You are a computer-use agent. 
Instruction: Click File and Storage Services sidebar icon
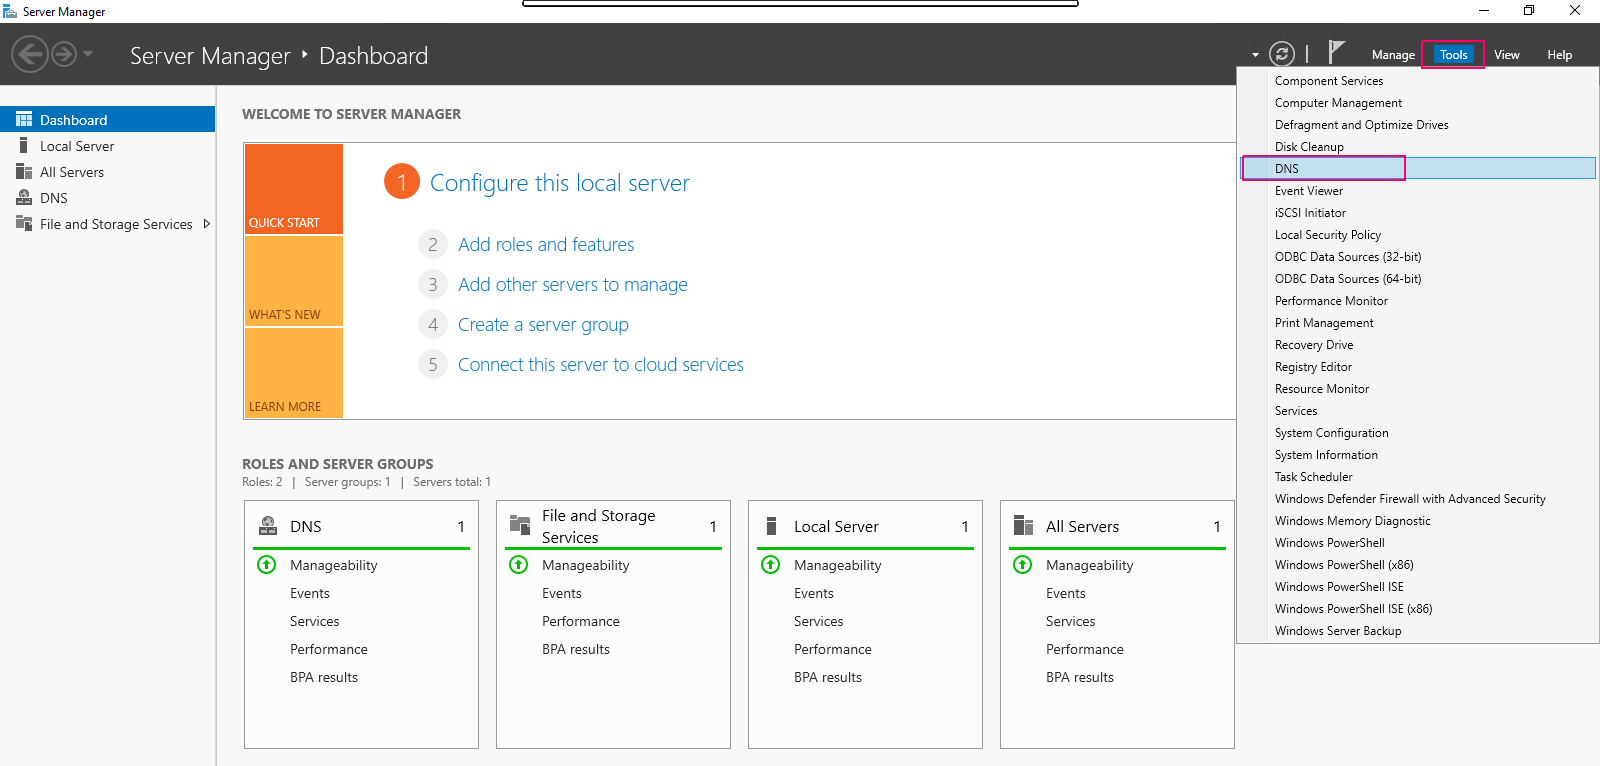24,223
